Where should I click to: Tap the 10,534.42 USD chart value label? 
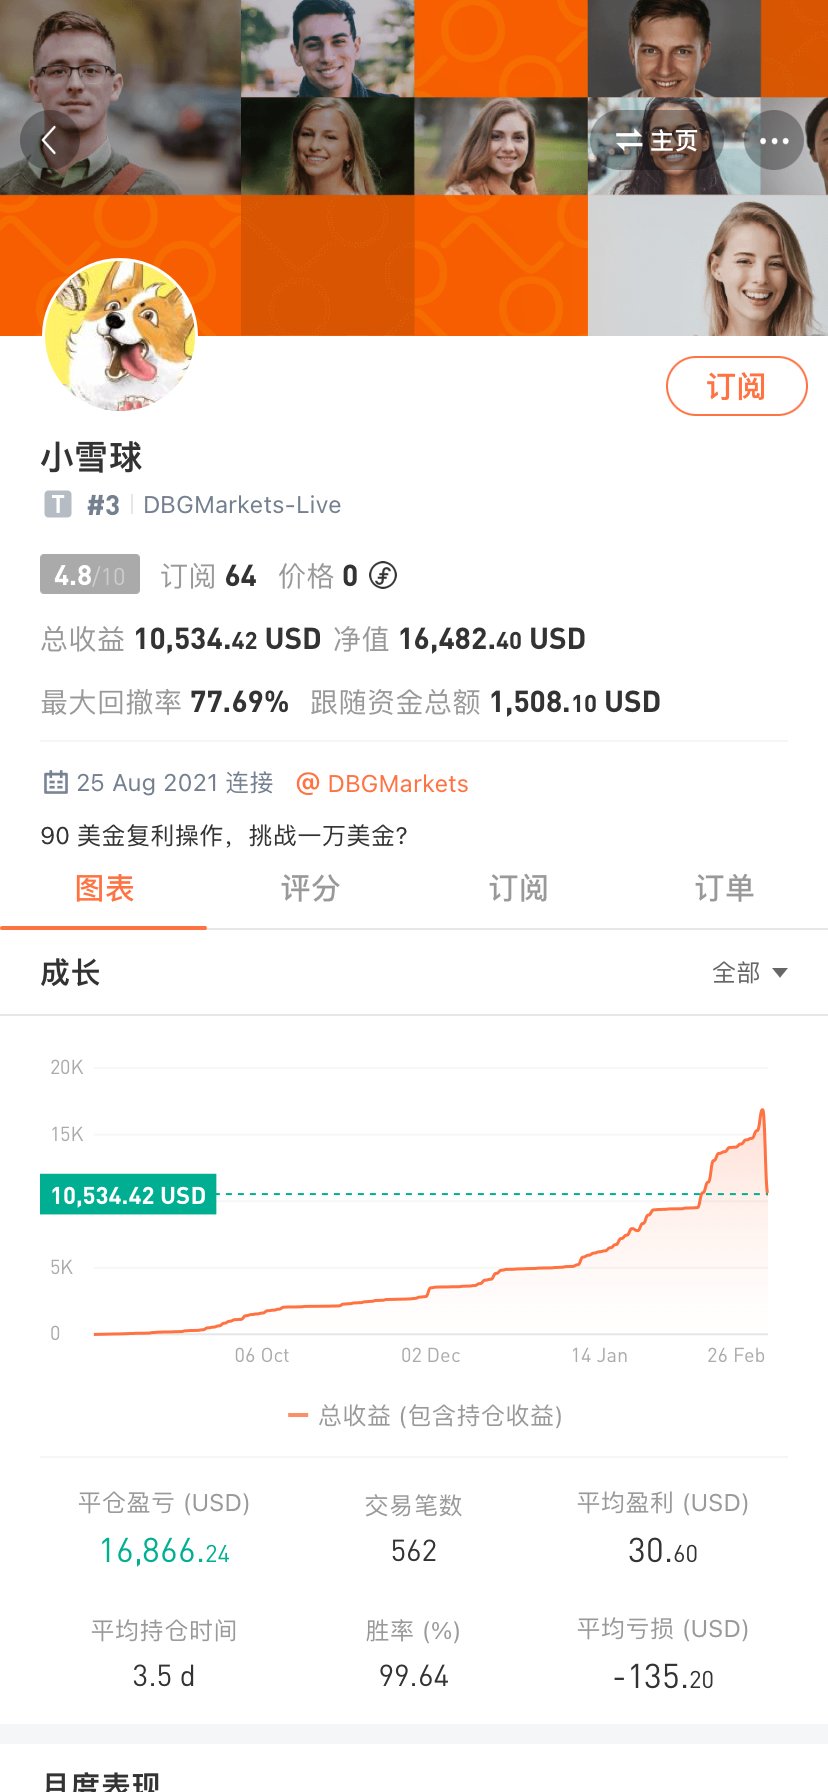tap(128, 1195)
